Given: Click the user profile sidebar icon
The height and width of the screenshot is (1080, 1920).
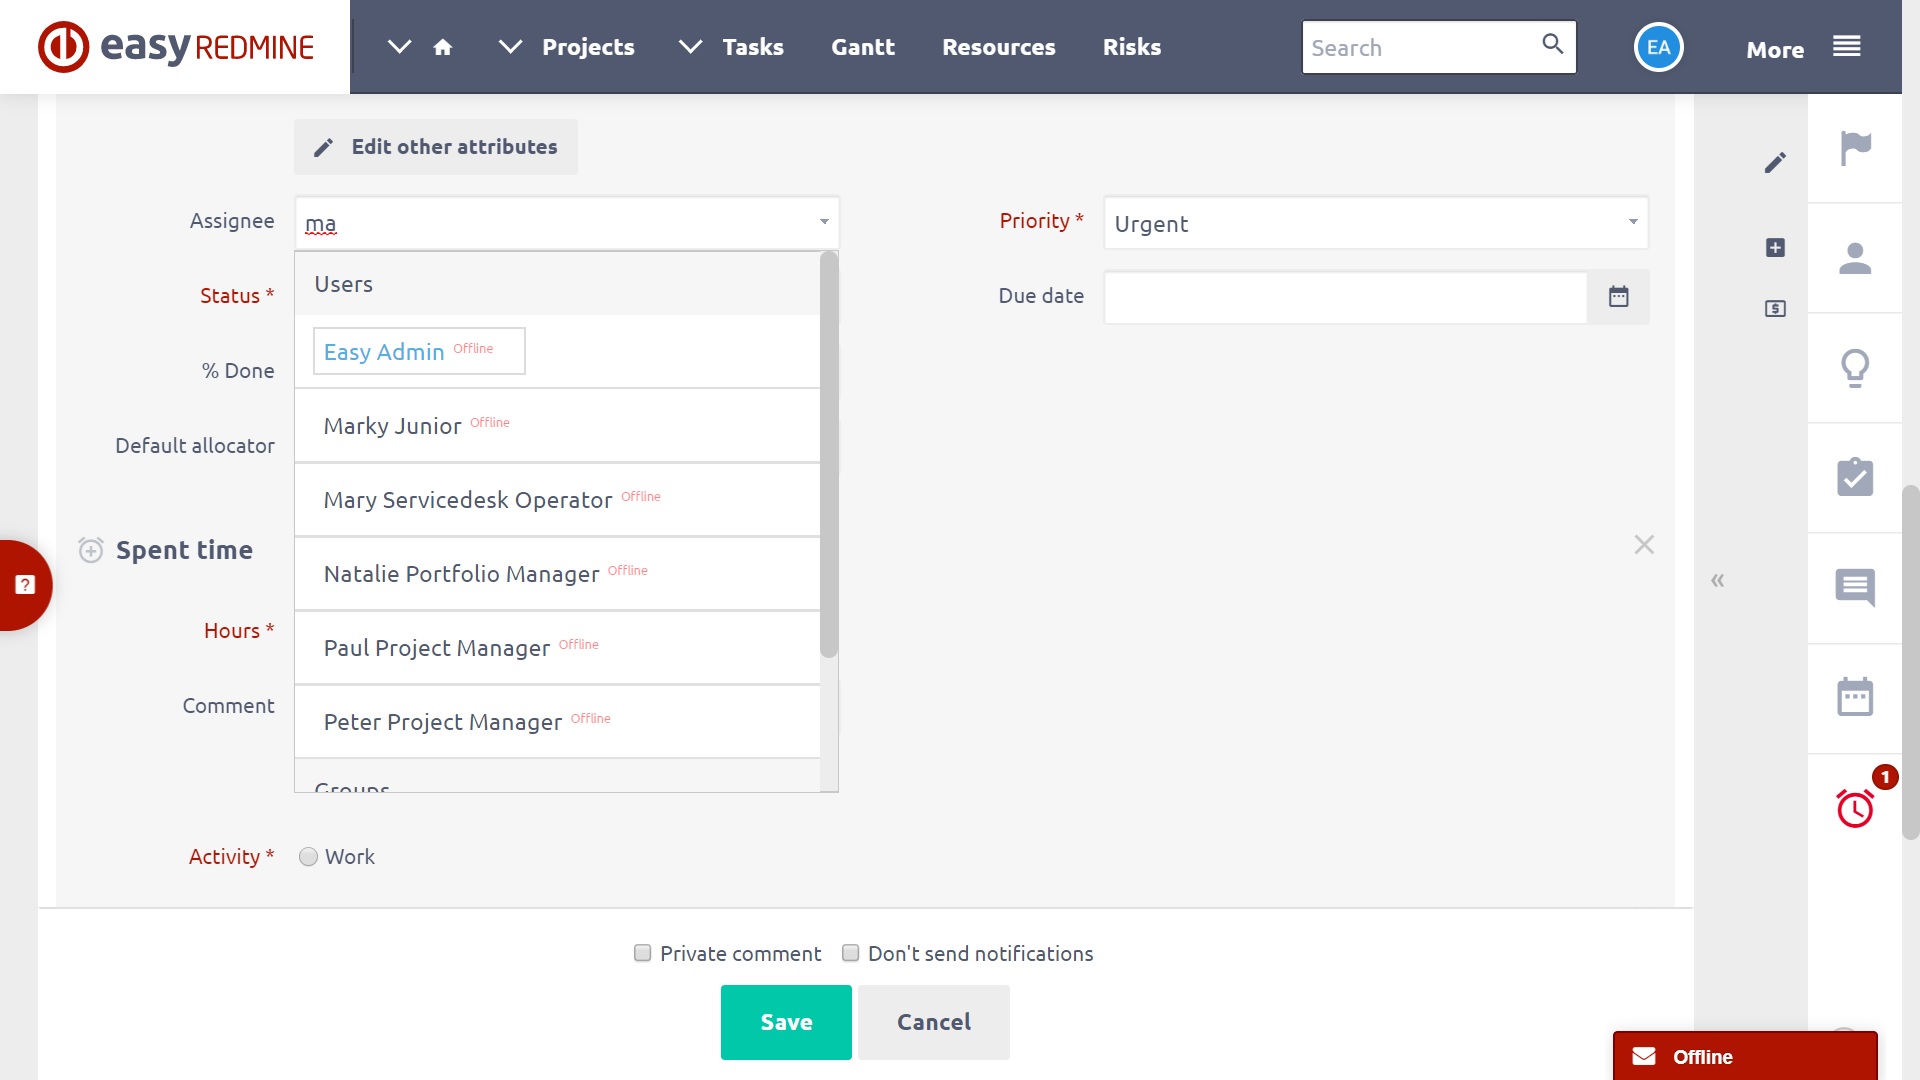Looking at the screenshot, I should [1855, 259].
